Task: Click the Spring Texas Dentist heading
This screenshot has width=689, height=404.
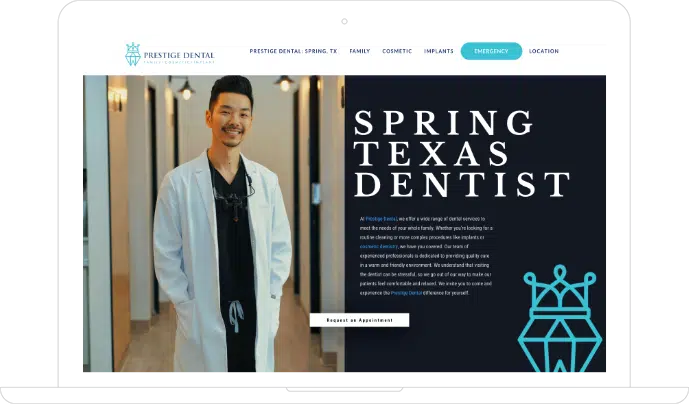Action: point(462,154)
